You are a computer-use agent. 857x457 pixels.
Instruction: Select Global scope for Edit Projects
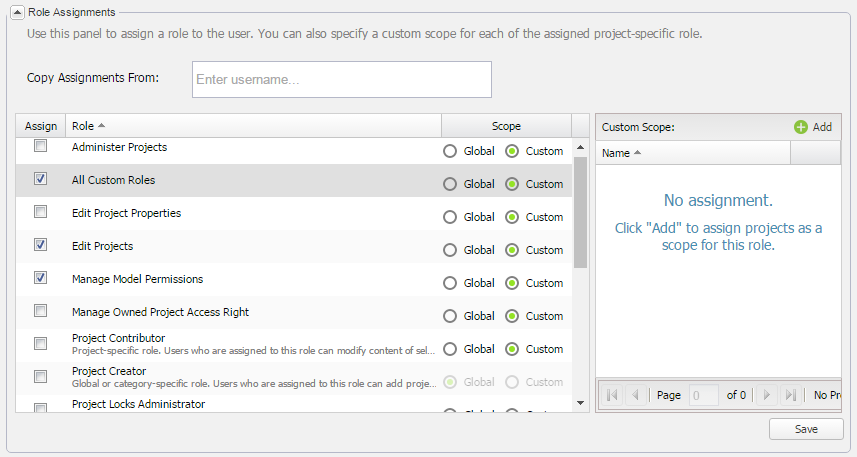pos(450,250)
